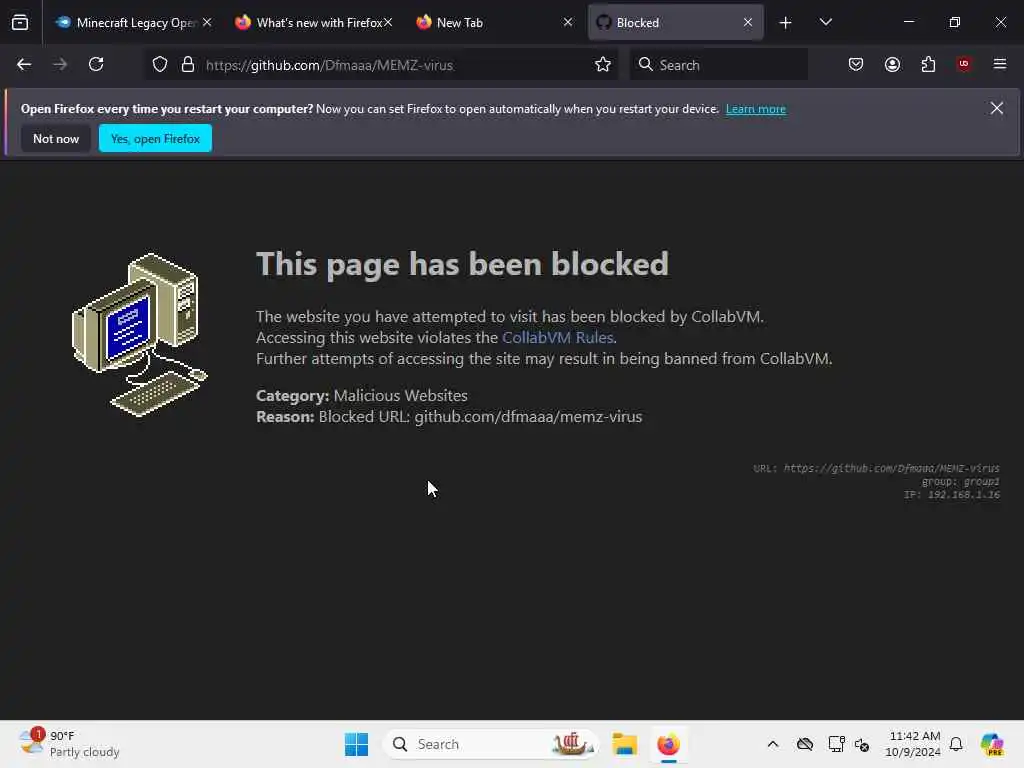
Task: Choose the Yes, open Firefox button
Action: tap(155, 138)
